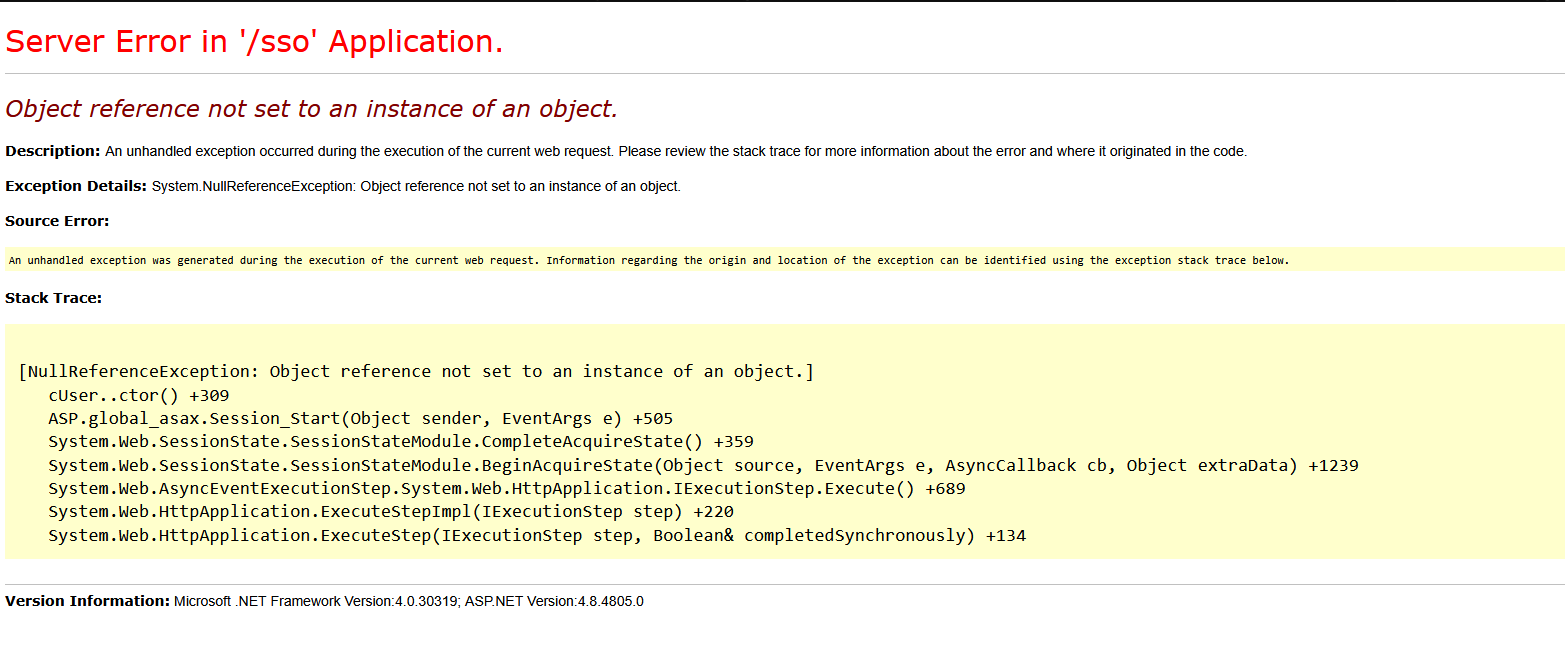This screenshot has height=645, width=1565.
Task: Click the "An unhandled exception occurred" description sentence
Action: coord(676,151)
